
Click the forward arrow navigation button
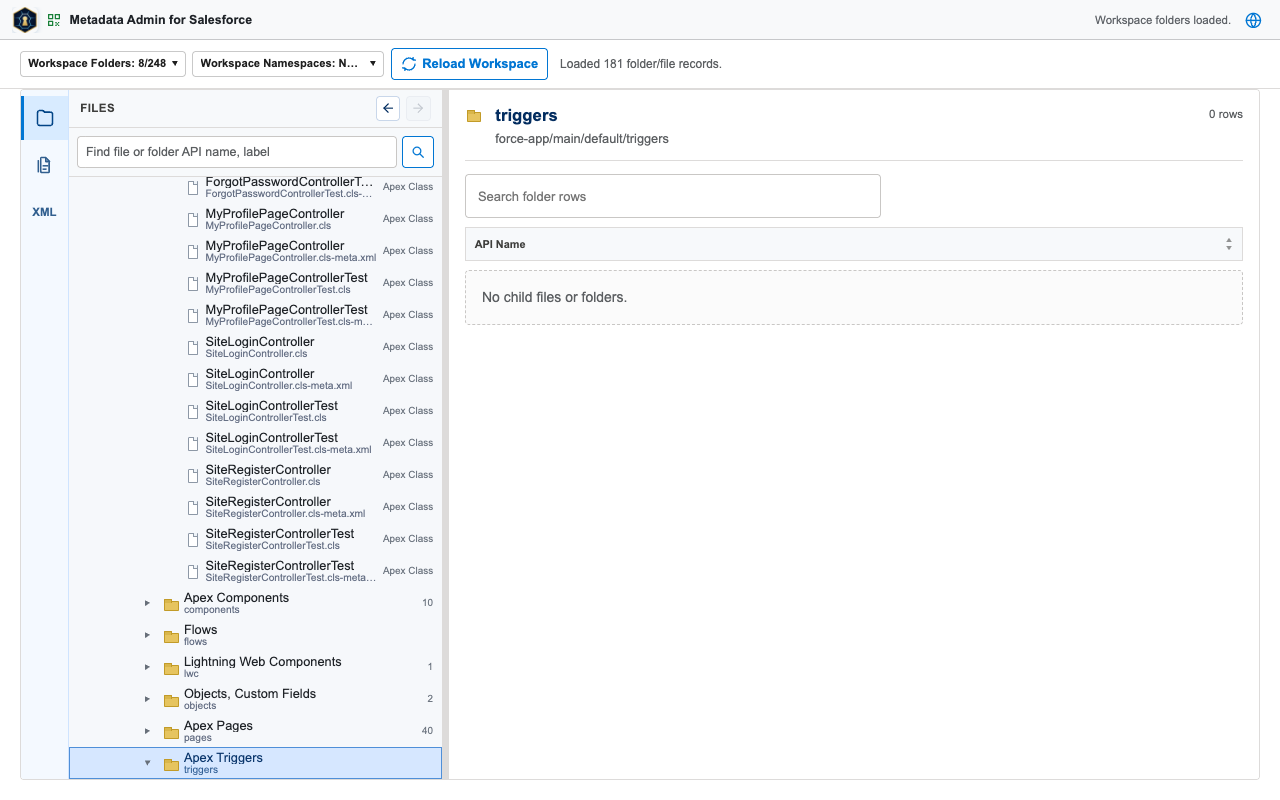(418, 108)
